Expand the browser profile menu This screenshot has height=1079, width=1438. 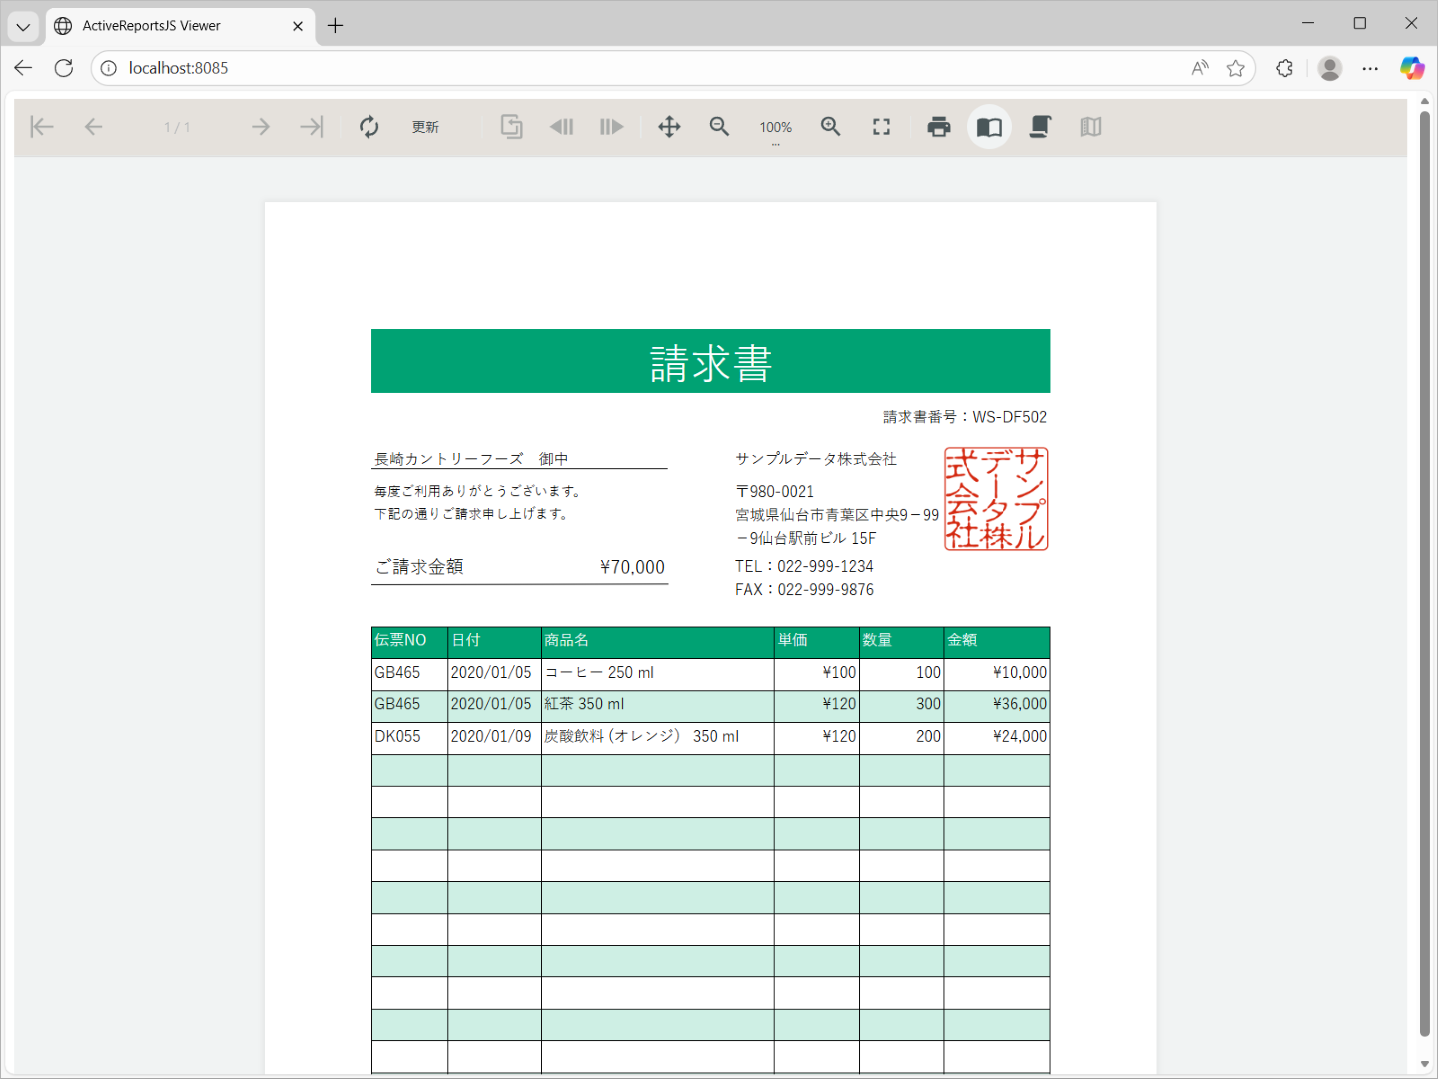pos(1329,68)
